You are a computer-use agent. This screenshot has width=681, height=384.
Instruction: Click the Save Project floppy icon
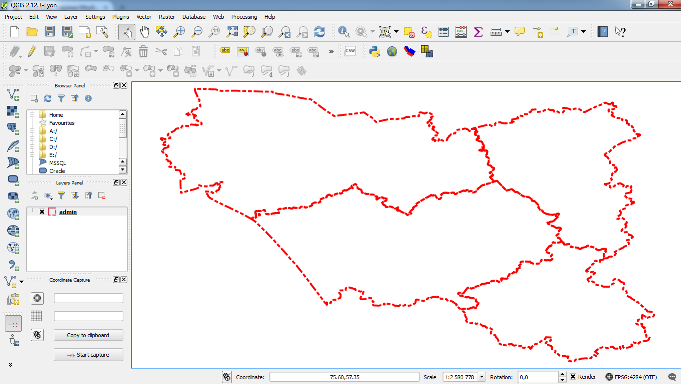click(x=50, y=32)
